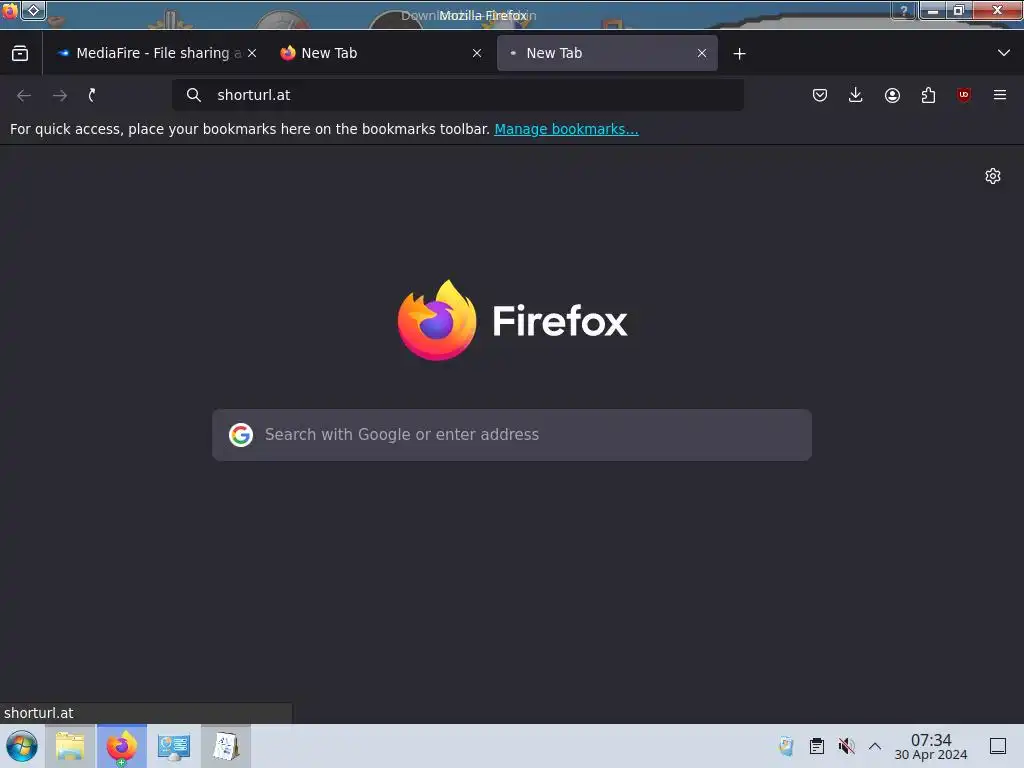
Task: Activate Firefox from the taskbar
Action: (x=121, y=746)
